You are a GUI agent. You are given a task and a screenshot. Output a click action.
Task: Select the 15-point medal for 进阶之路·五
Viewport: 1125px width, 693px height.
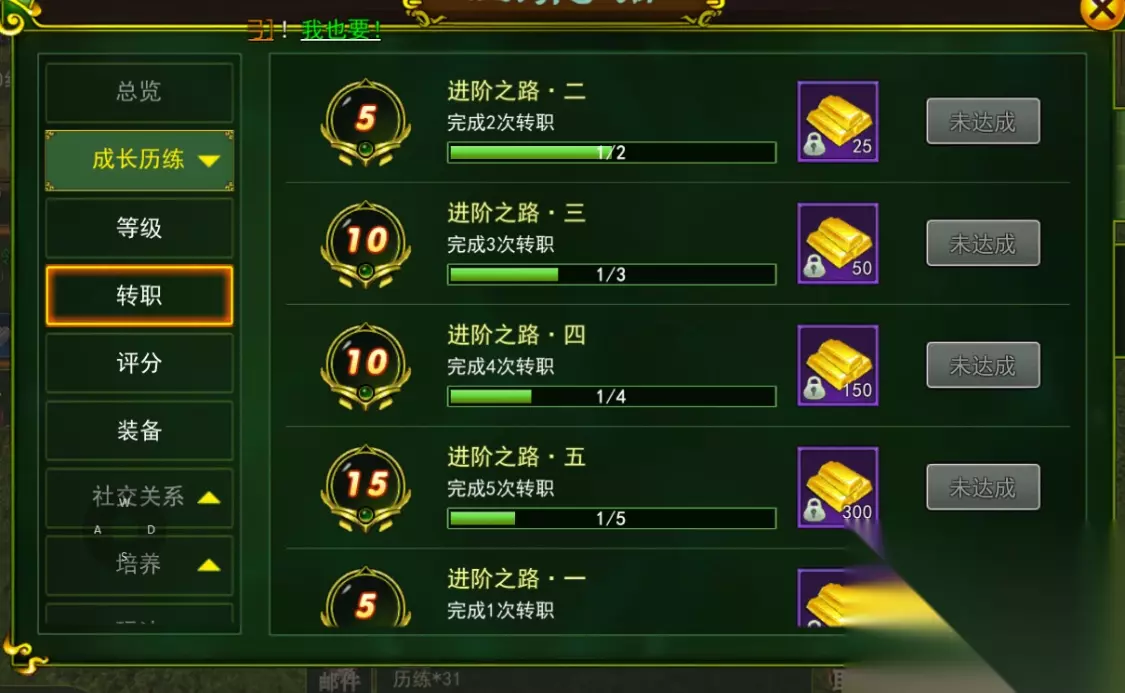[x=365, y=488]
